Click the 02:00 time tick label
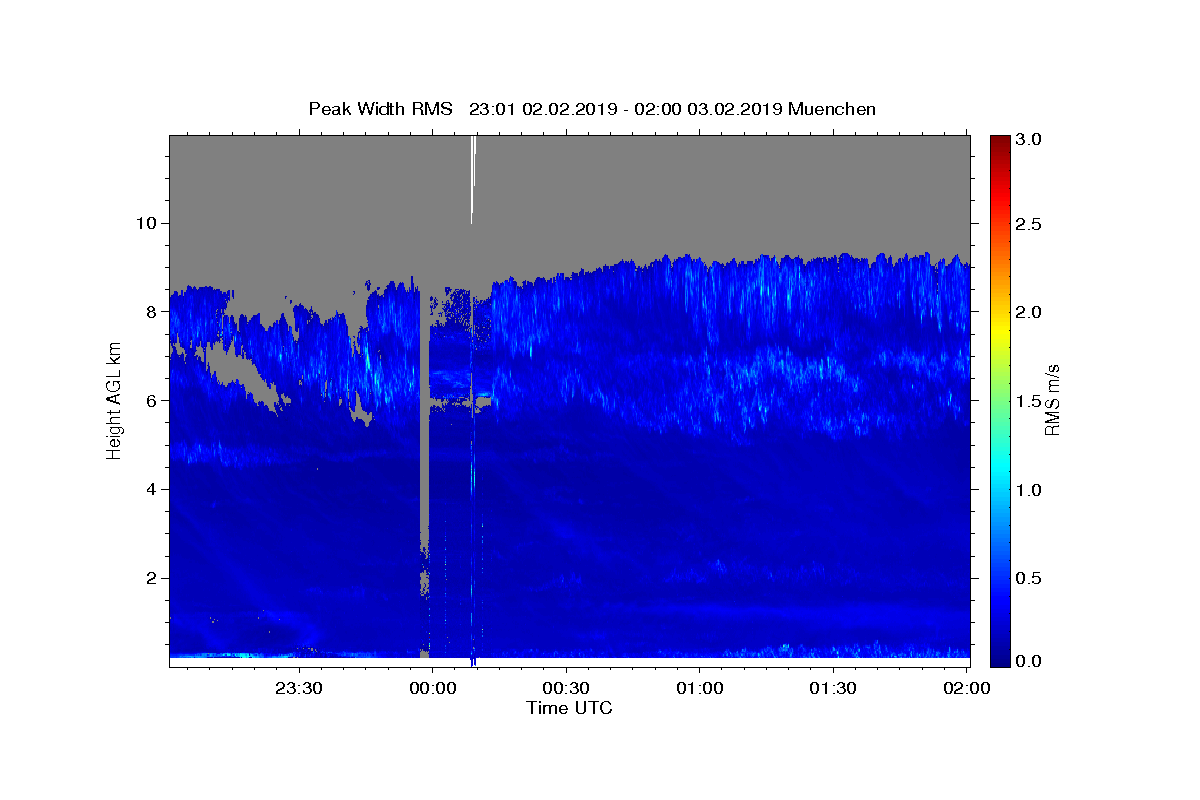This screenshot has width=1200, height=800. pyautogui.click(x=966, y=688)
